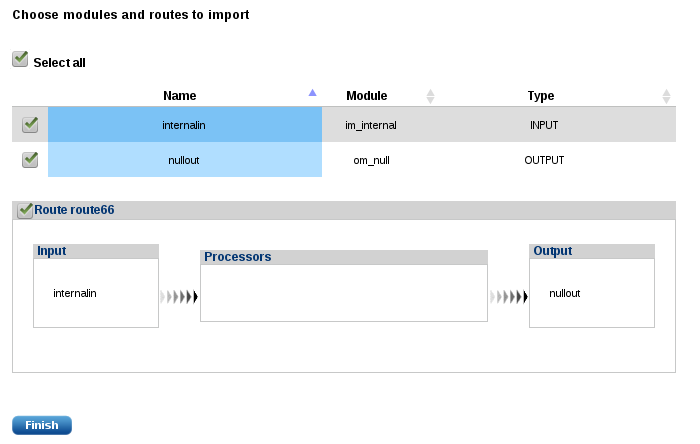
Task: Click arrows between Processors and Output
Action: coord(509,297)
